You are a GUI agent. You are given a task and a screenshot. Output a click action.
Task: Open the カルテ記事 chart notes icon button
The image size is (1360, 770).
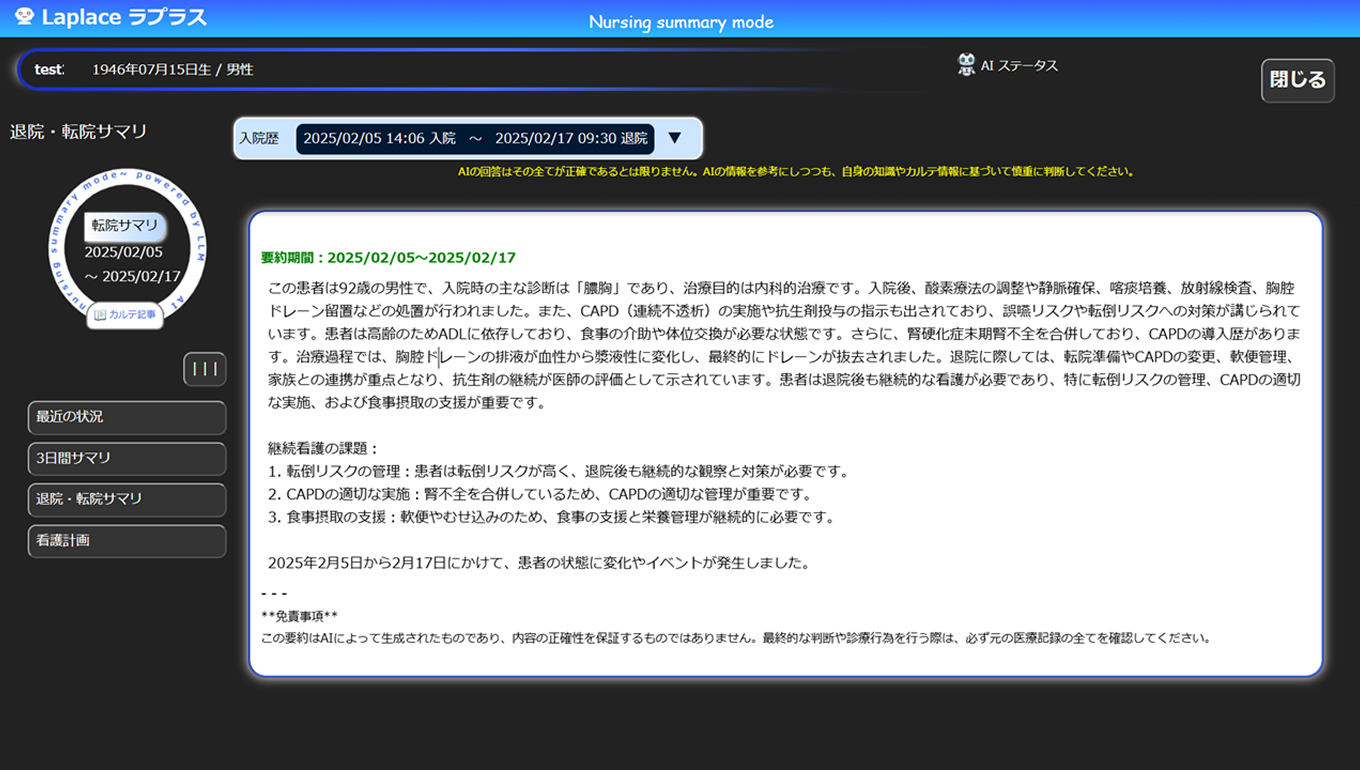[x=126, y=314]
